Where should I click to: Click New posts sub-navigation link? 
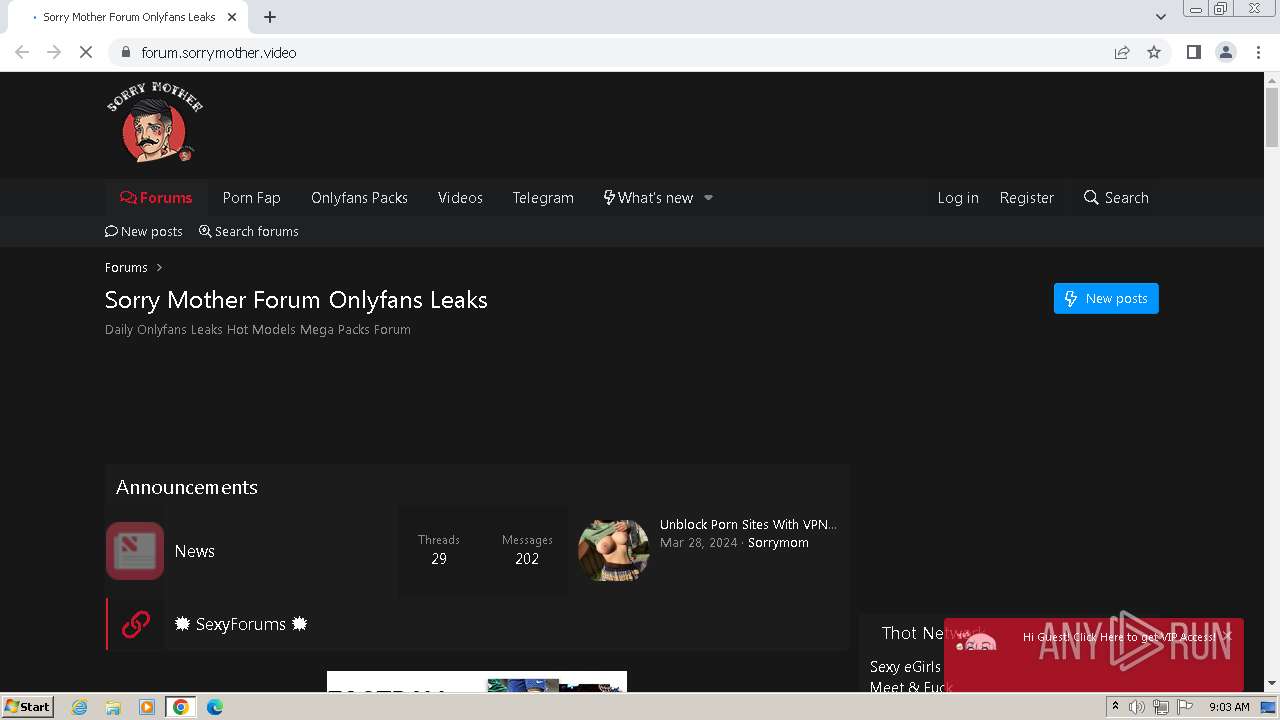[144, 231]
